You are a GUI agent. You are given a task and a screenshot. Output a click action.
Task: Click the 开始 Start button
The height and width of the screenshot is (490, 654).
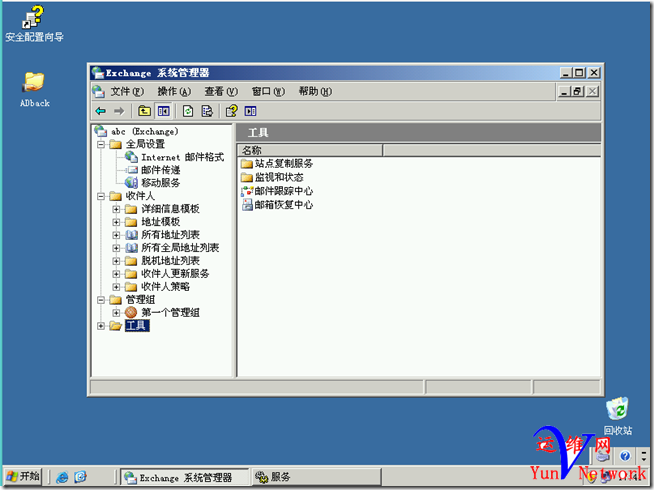(x=23, y=476)
